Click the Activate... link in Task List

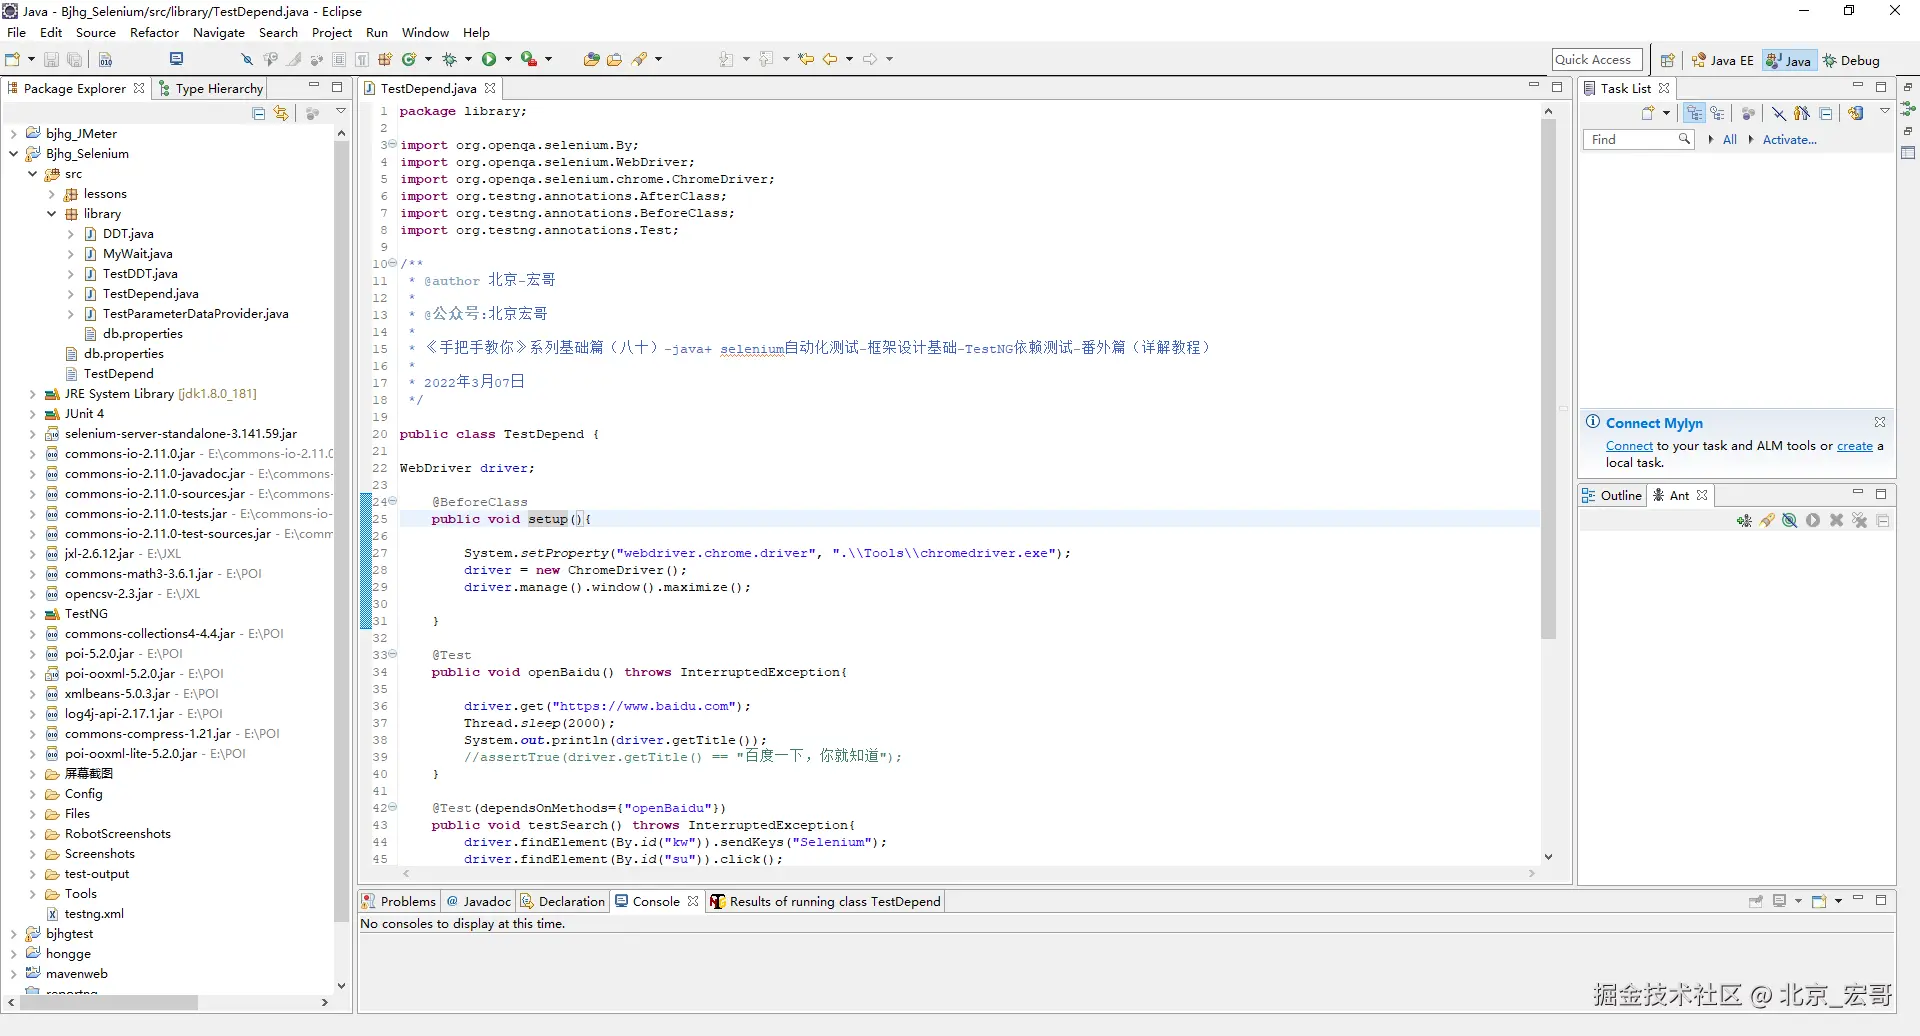pyautogui.click(x=1789, y=140)
